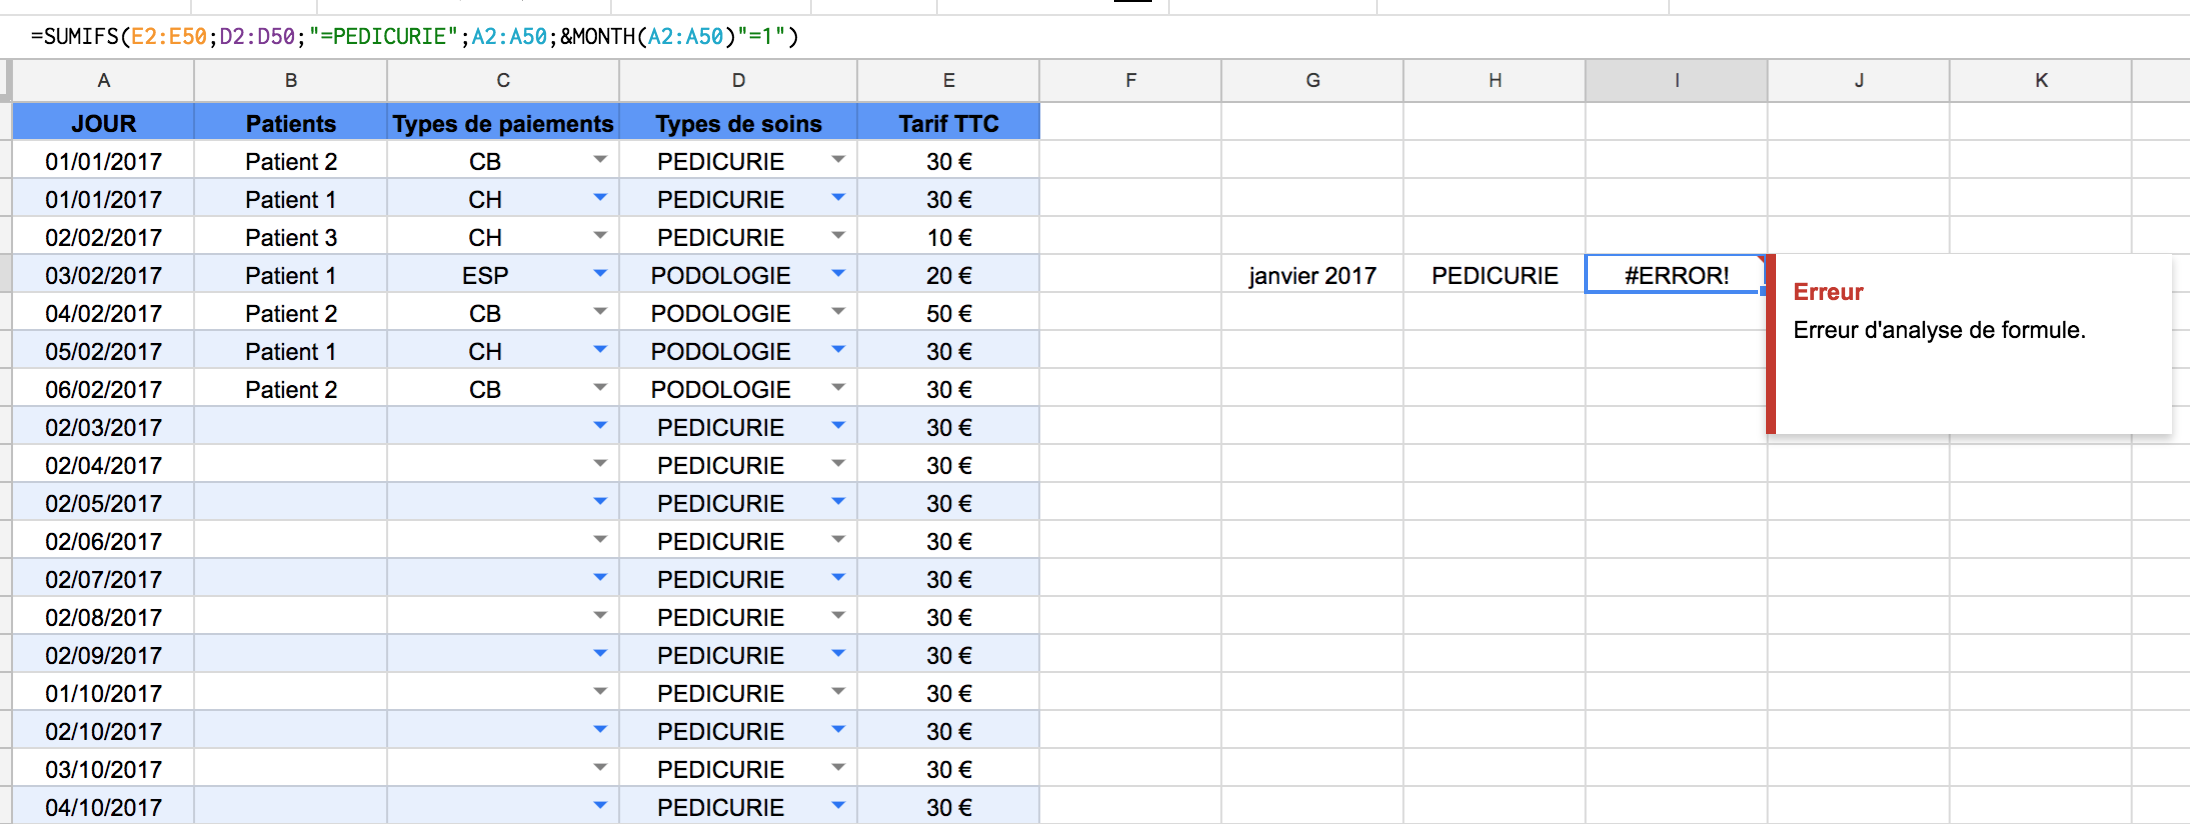Select the 06/02/2017 date cell
This screenshot has height=824, width=2190.
[103, 388]
